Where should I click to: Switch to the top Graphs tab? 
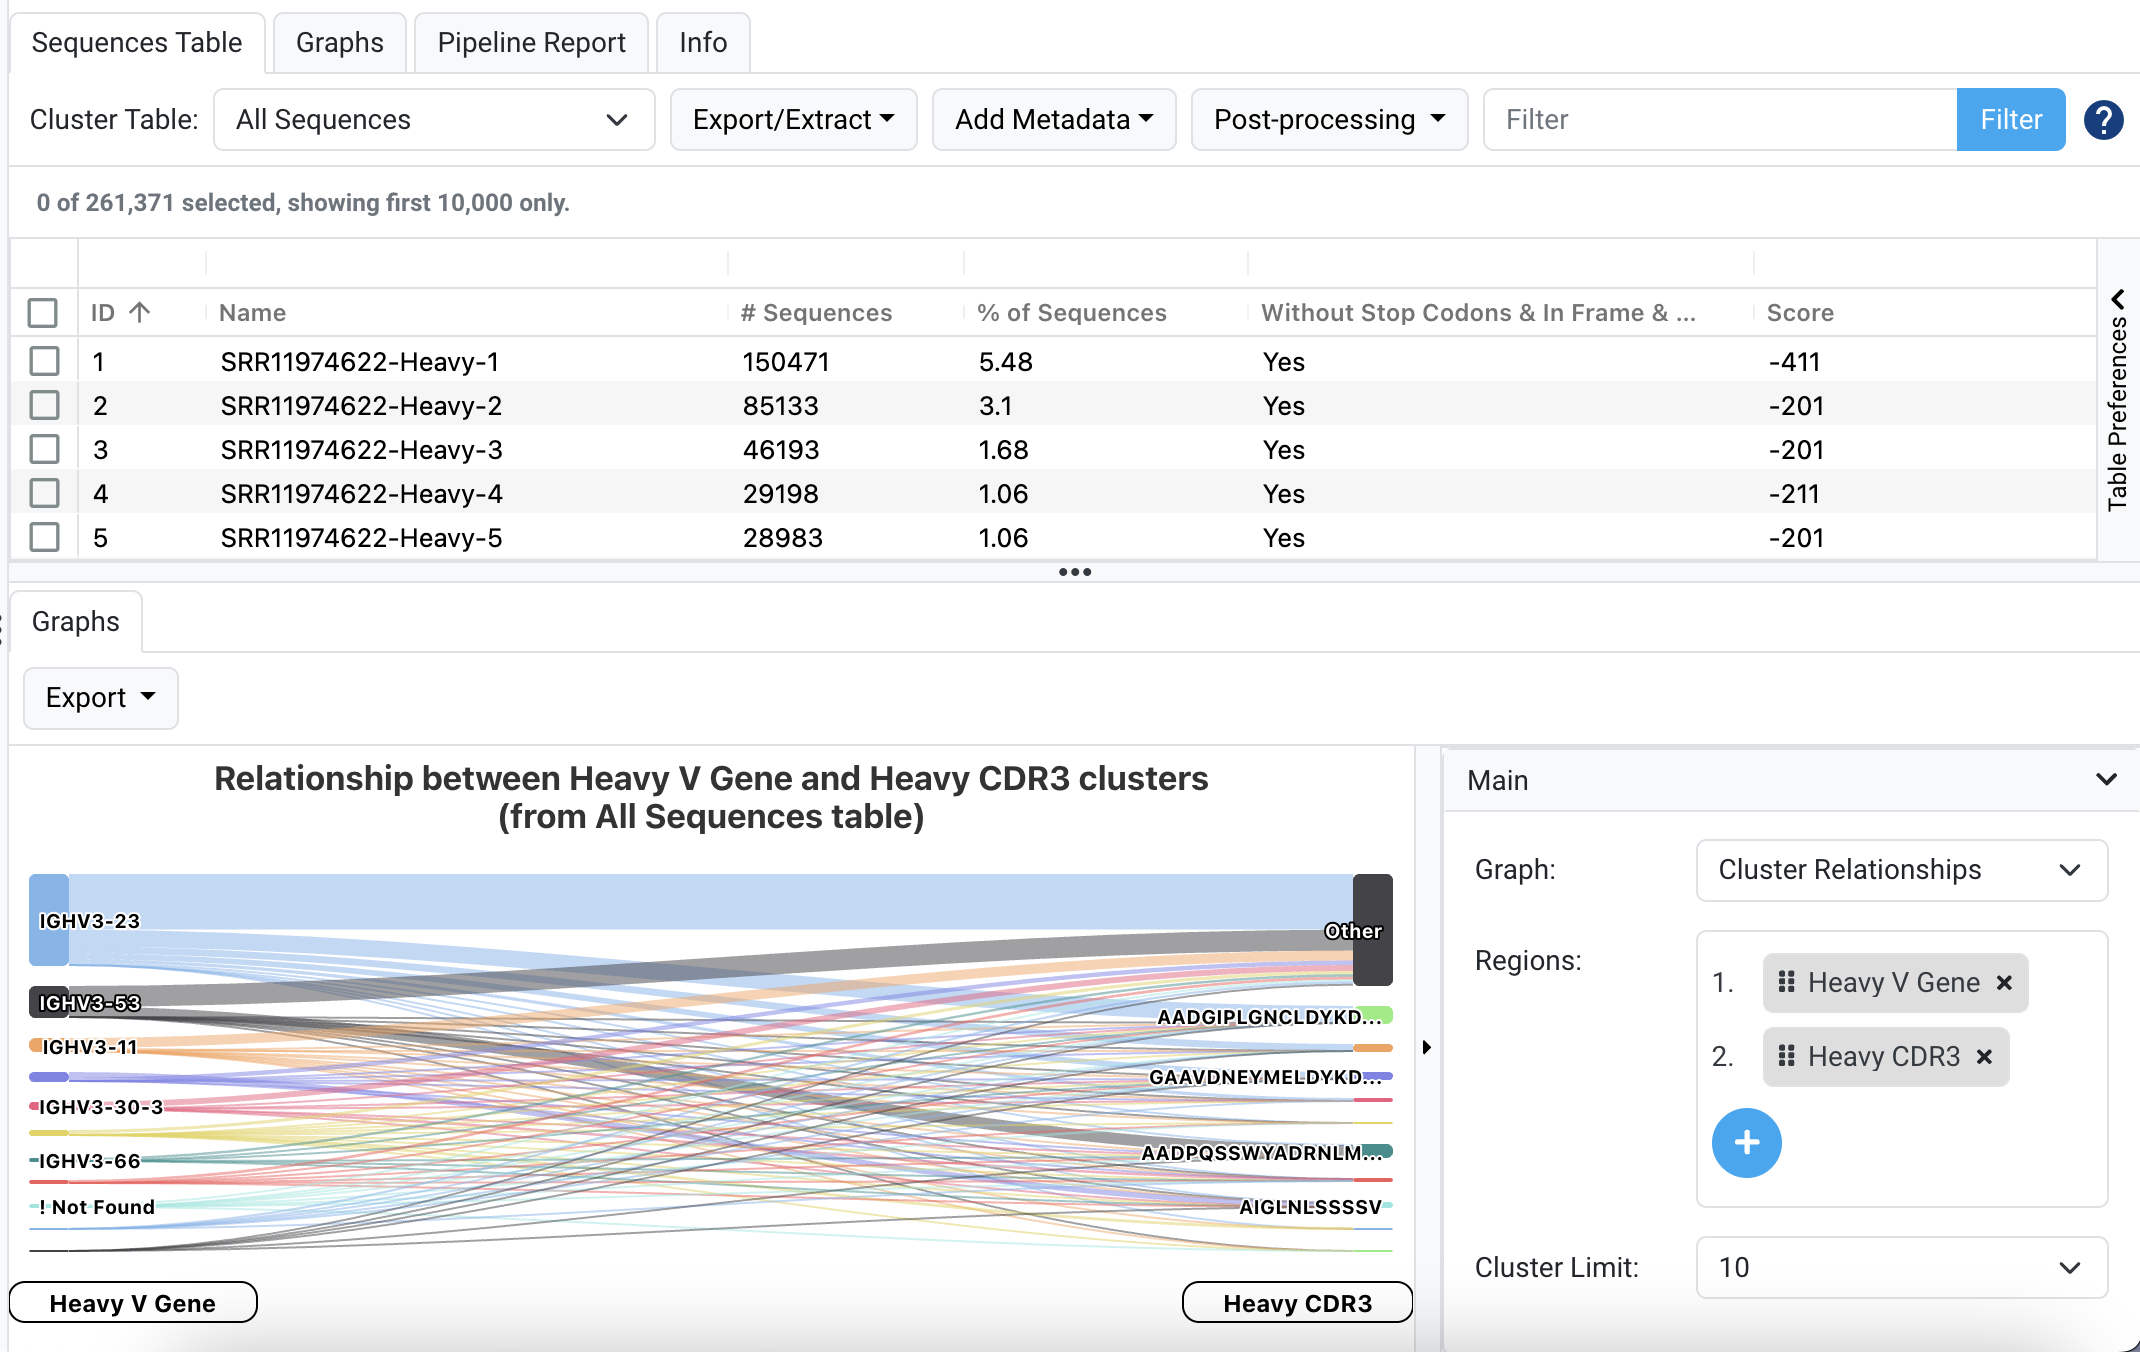[x=340, y=43]
